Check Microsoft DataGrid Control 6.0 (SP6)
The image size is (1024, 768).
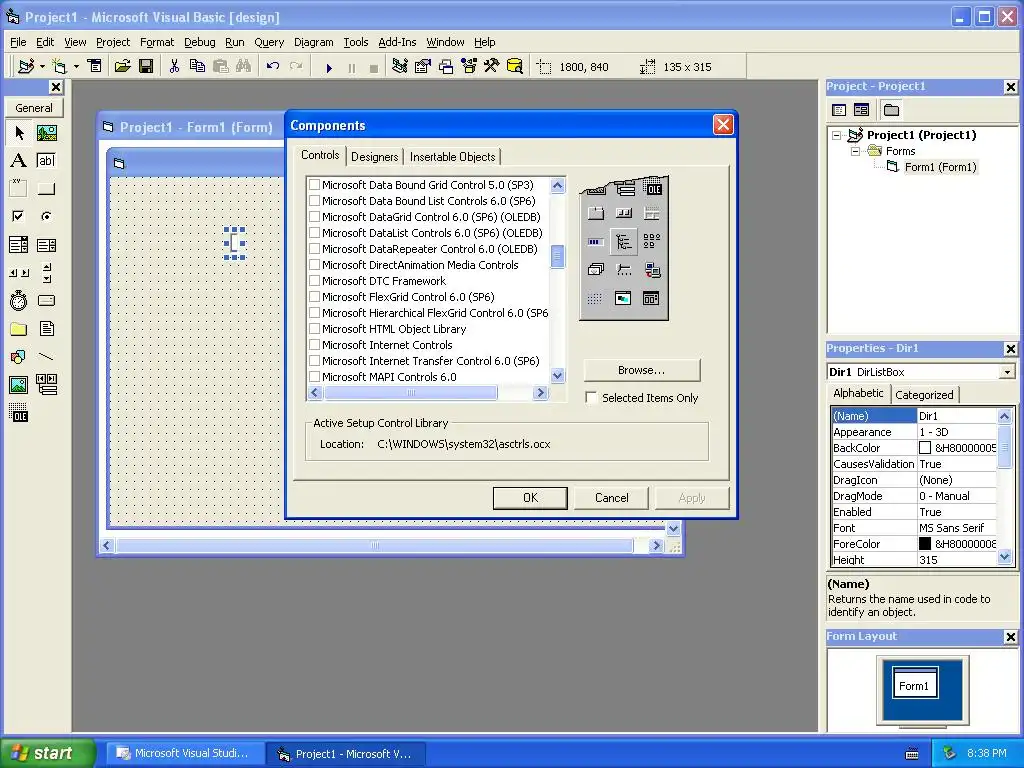click(x=314, y=217)
